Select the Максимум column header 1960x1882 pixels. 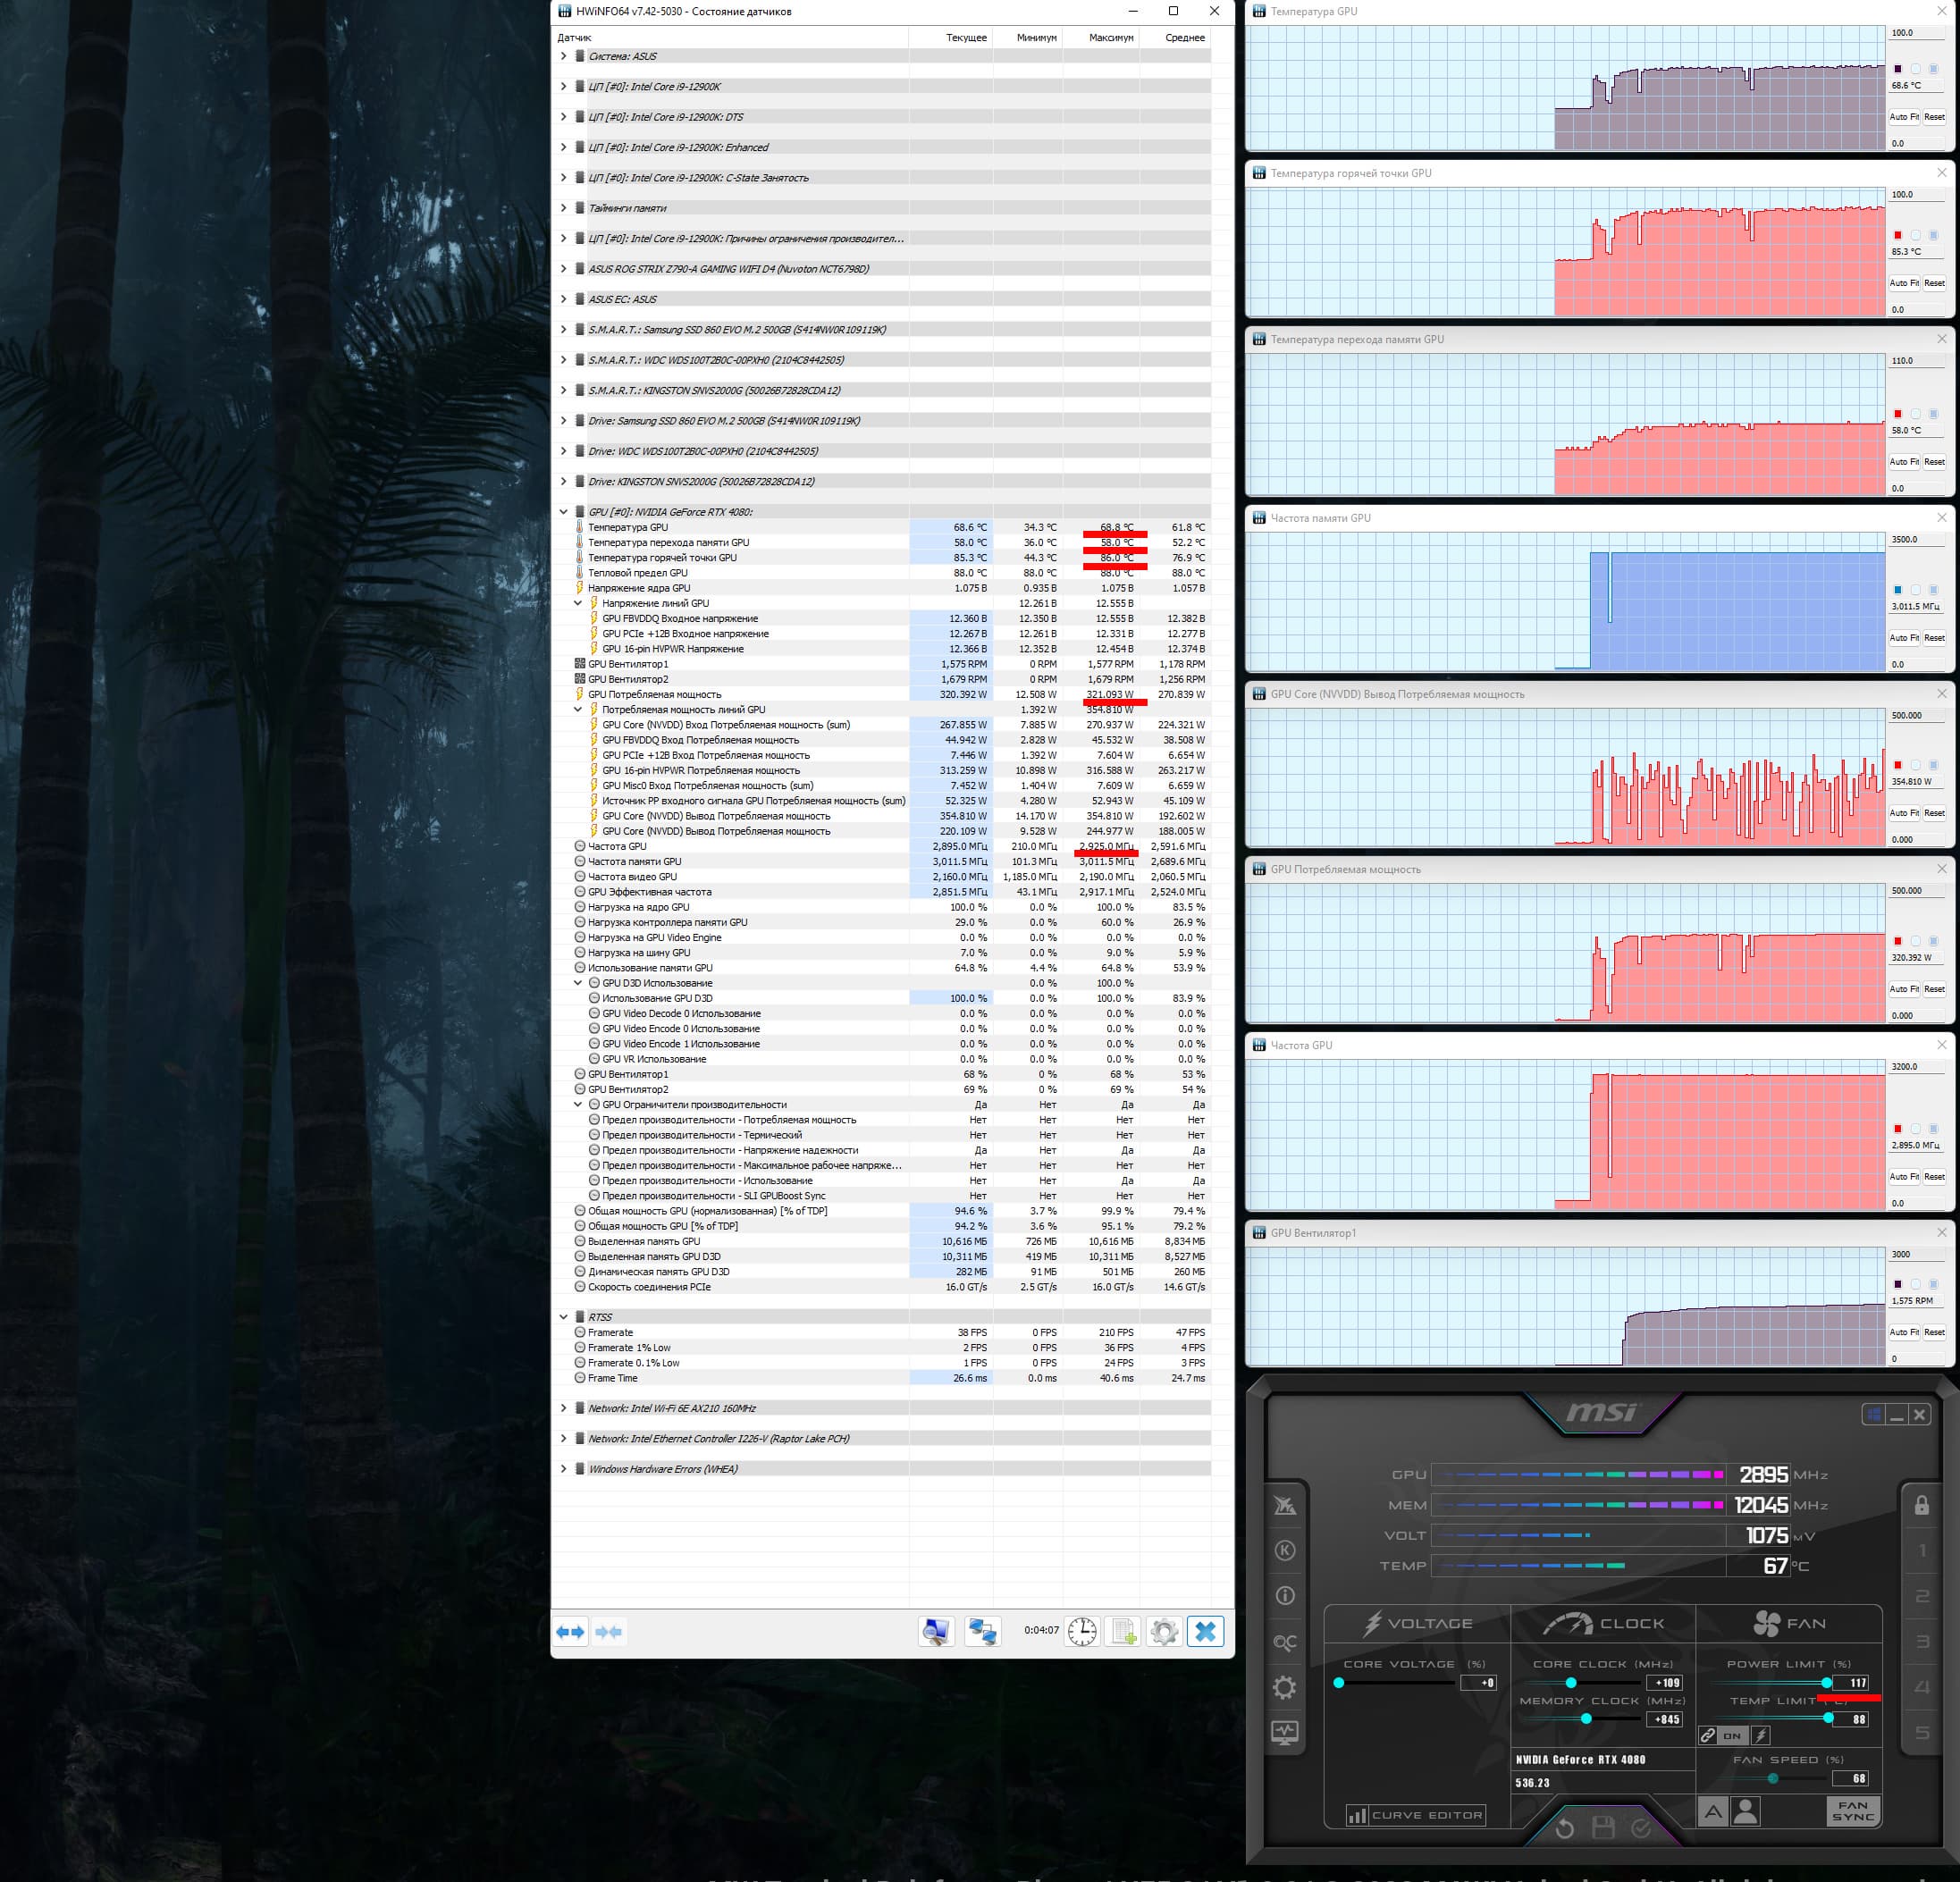[x=1111, y=37]
